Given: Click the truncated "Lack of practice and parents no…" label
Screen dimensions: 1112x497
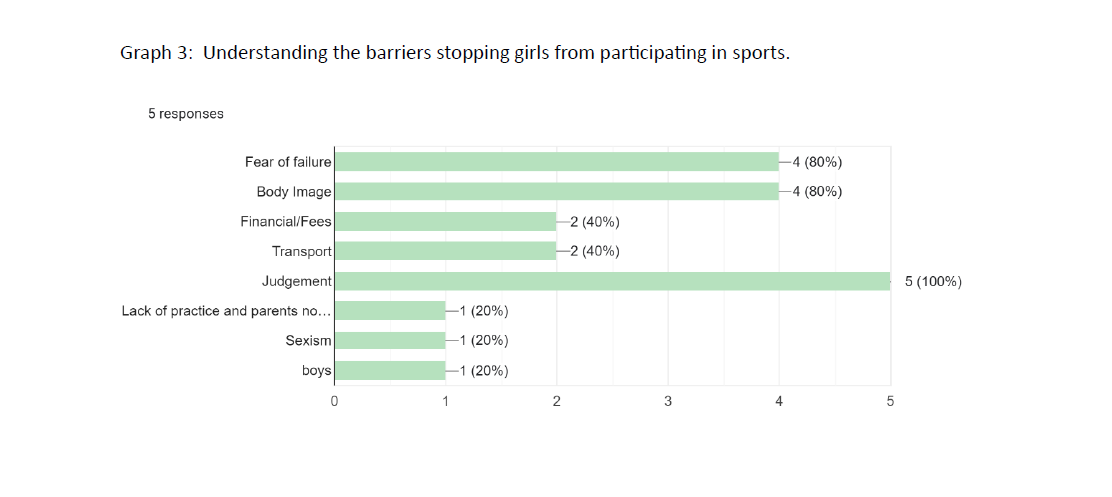Looking at the screenshot, I should [226, 311].
